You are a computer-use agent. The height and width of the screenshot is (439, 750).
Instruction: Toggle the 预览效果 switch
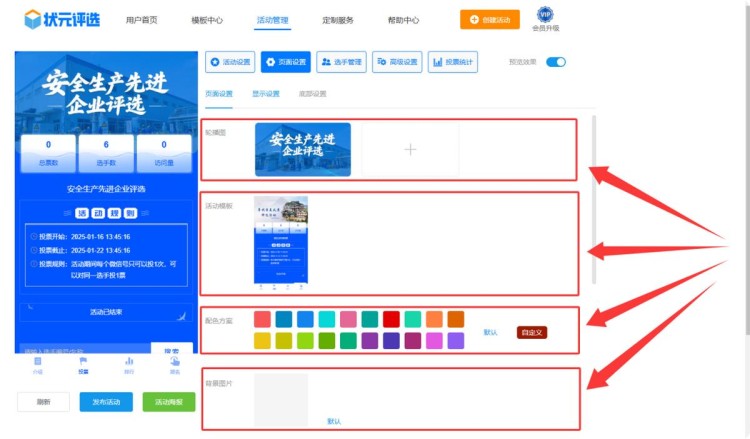coord(555,62)
